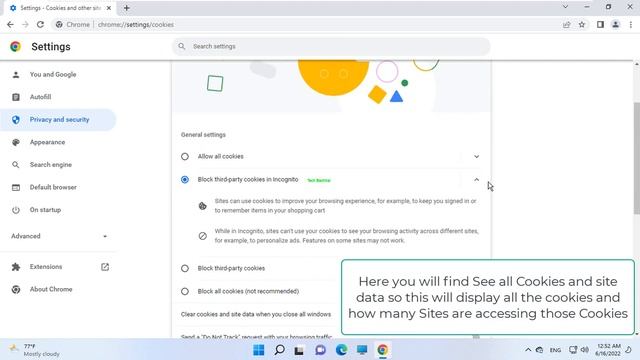This screenshot has width=640, height=360.
Task: Close the Settings tab
Action: pos(109,8)
